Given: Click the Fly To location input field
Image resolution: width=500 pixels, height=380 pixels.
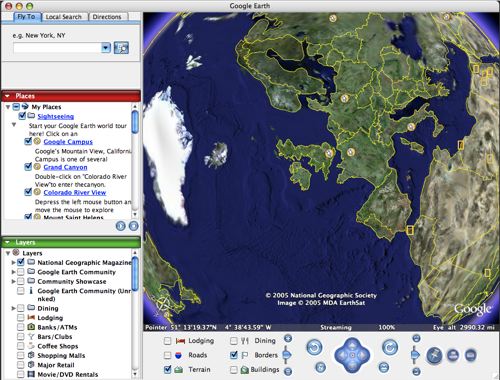Looking at the screenshot, I should [x=57, y=48].
